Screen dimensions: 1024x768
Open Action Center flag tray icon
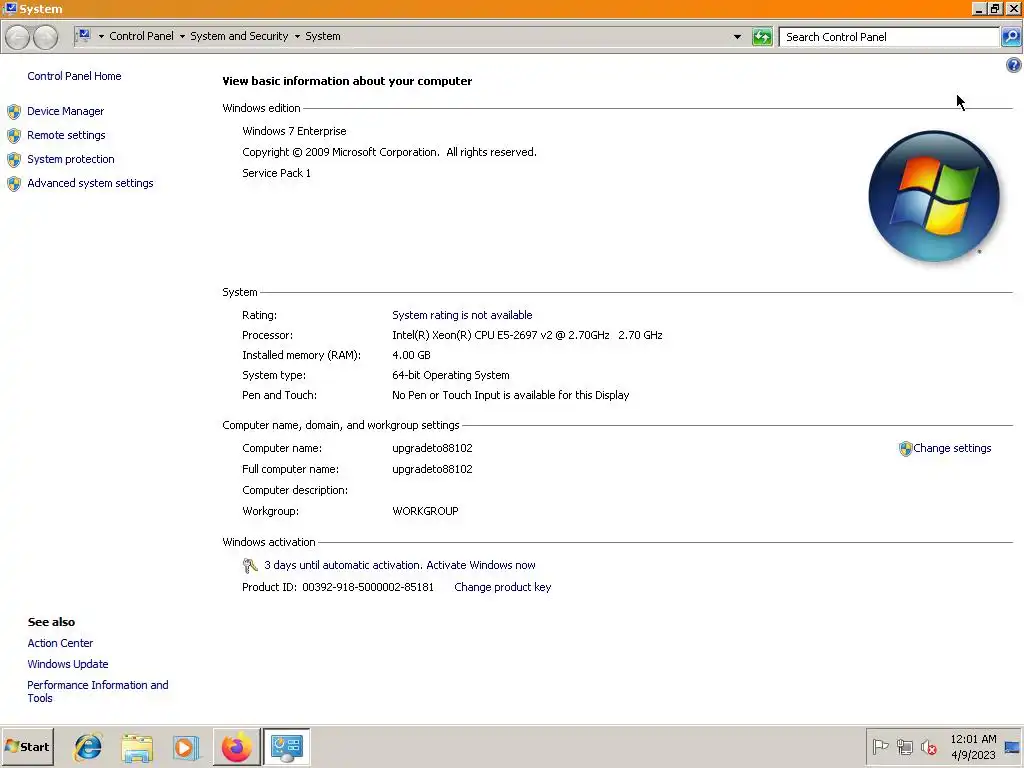tap(880, 746)
